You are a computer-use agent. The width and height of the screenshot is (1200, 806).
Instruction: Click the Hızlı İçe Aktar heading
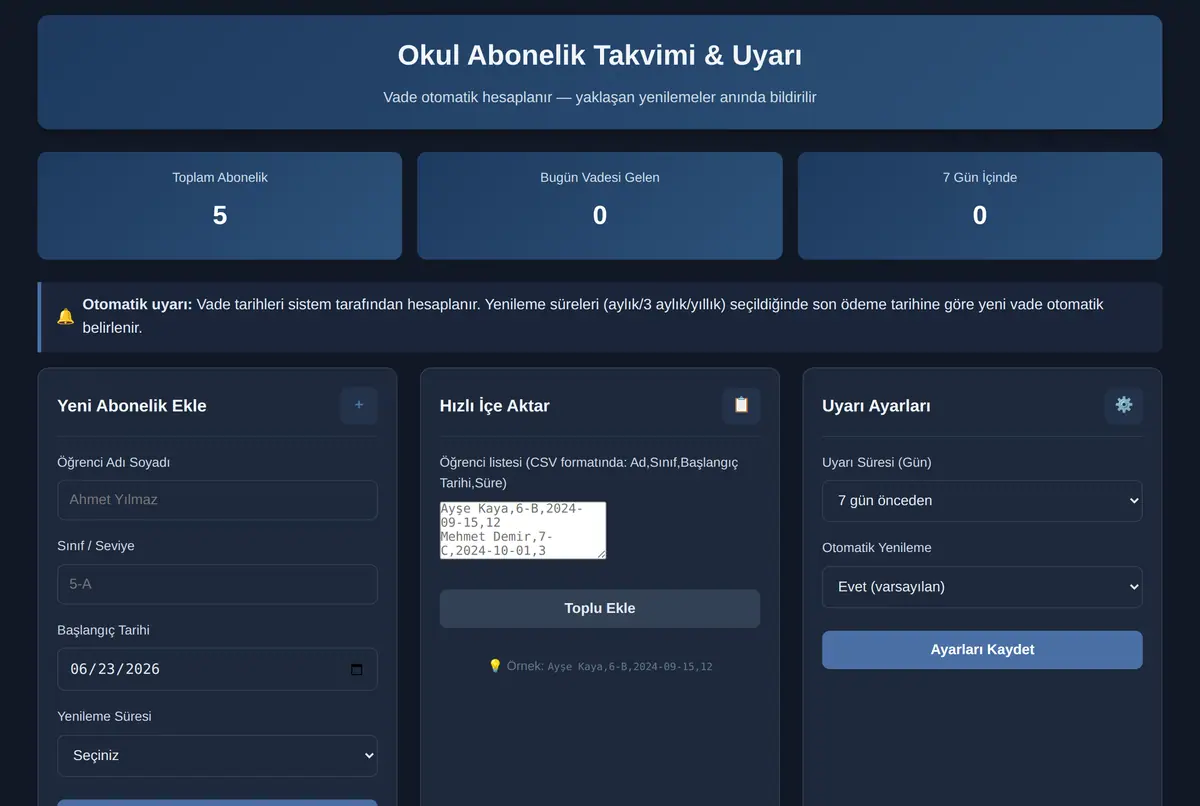point(495,405)
